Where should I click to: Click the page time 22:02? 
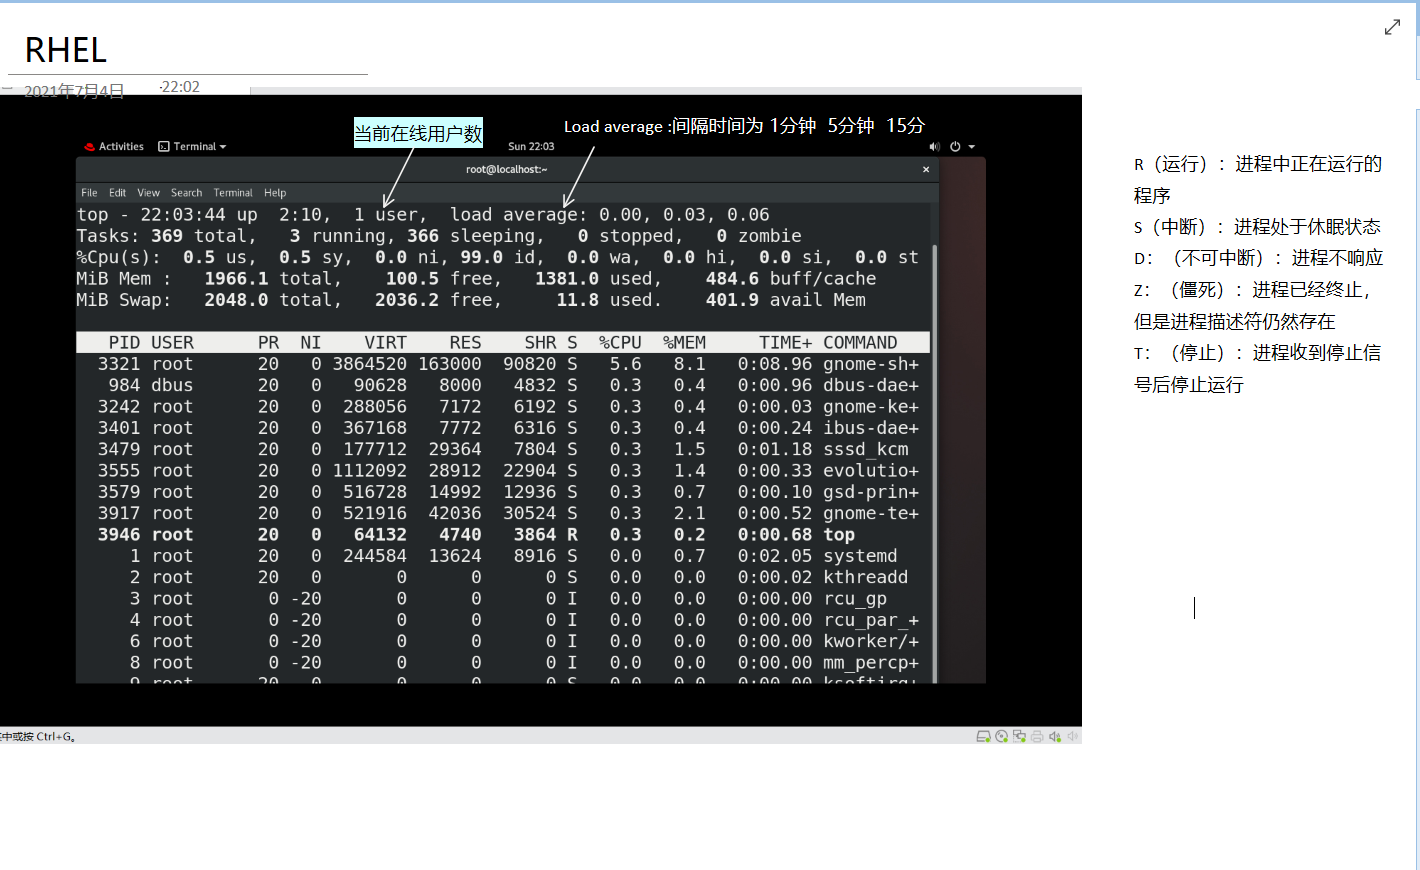point(180,87)
